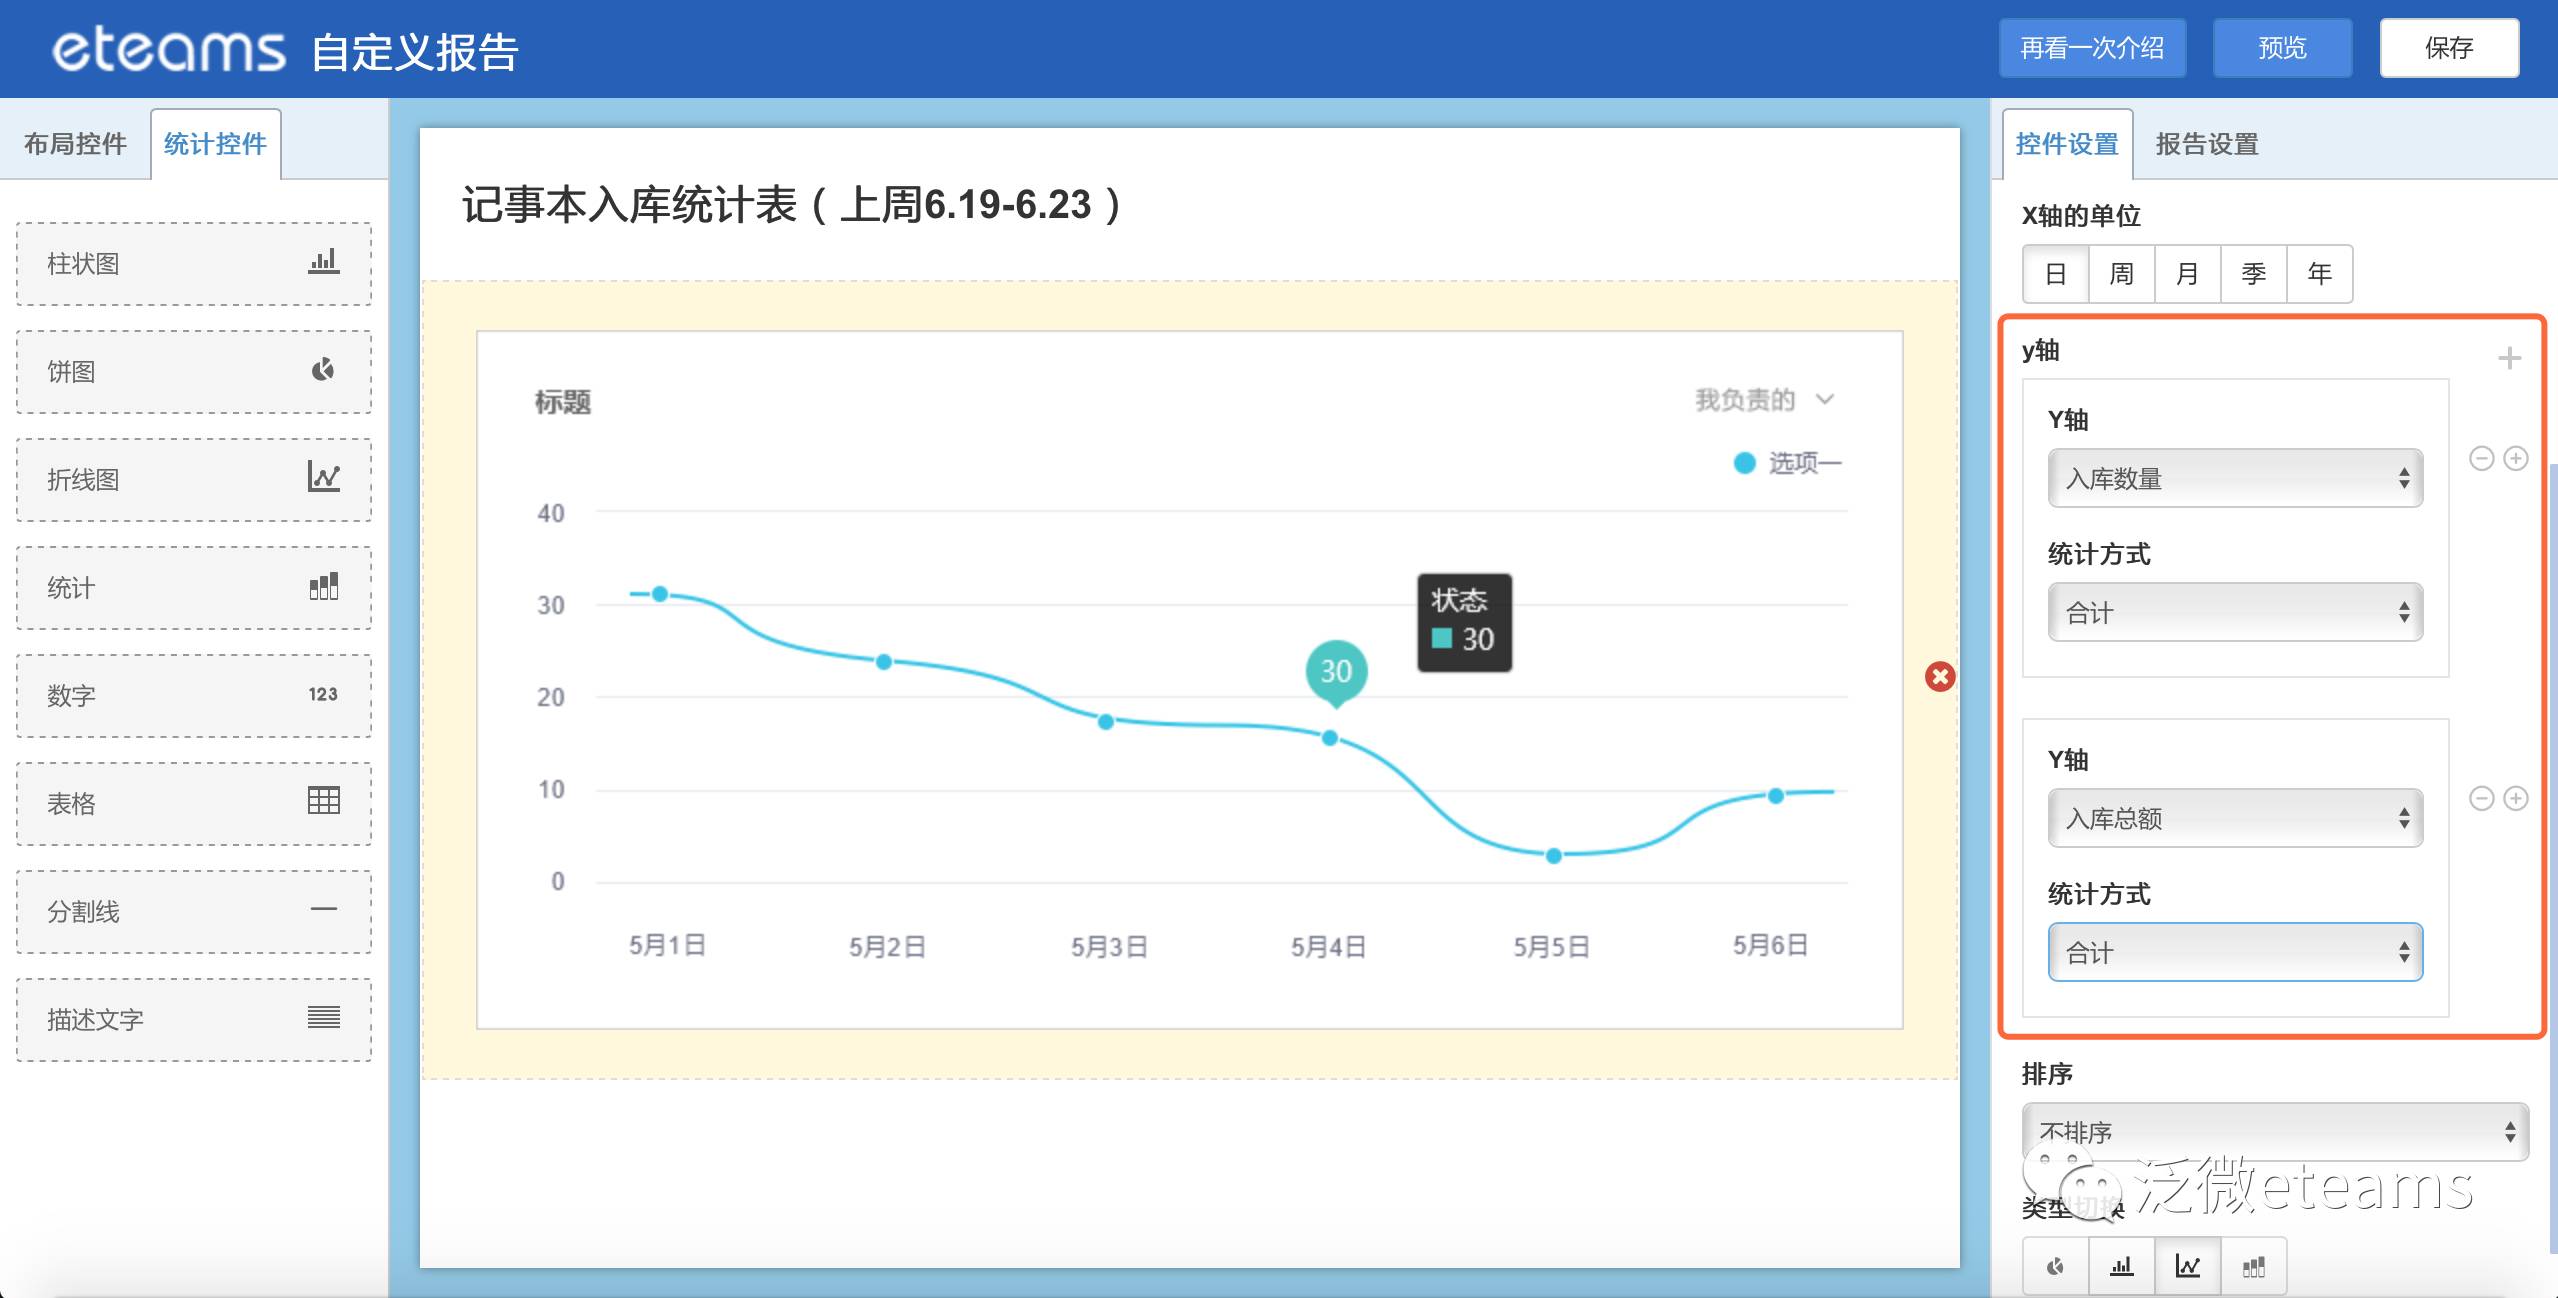
Task: Select line chart type icon at bottom
Action: 2187,1266
